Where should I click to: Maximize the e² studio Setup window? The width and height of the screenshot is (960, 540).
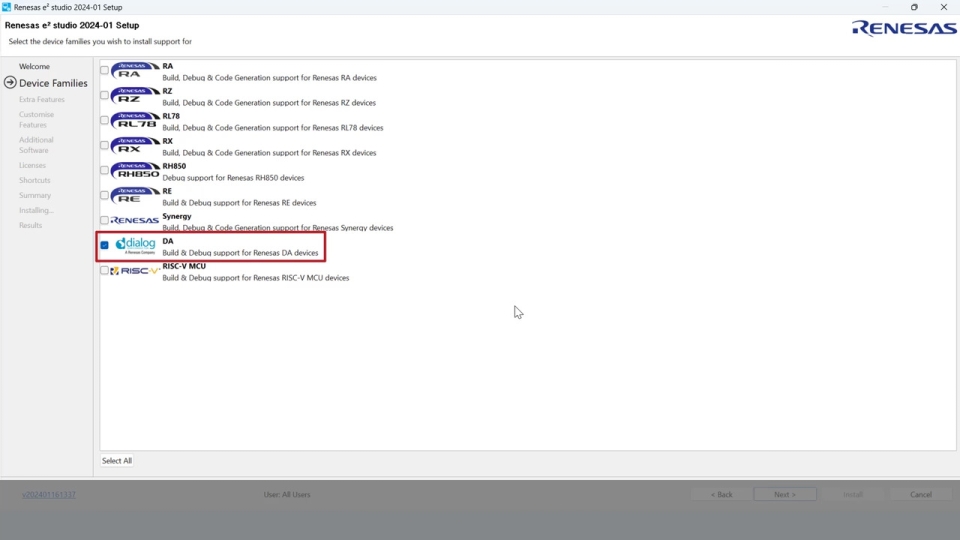pyautogui.click(x=914, y=7)
